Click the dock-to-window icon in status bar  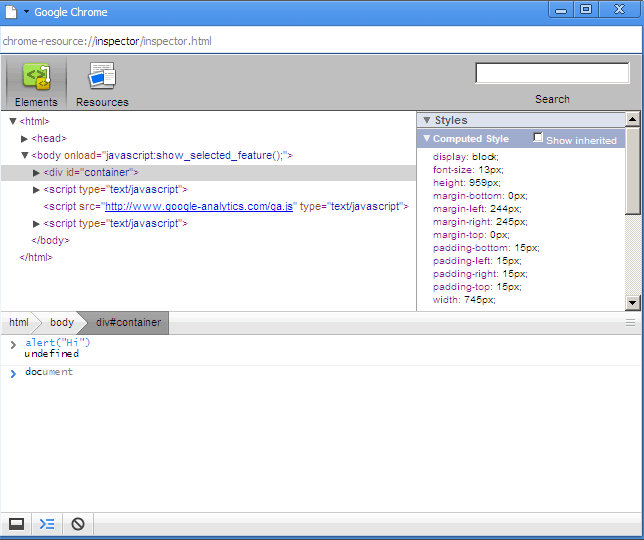tap(16, 524)
